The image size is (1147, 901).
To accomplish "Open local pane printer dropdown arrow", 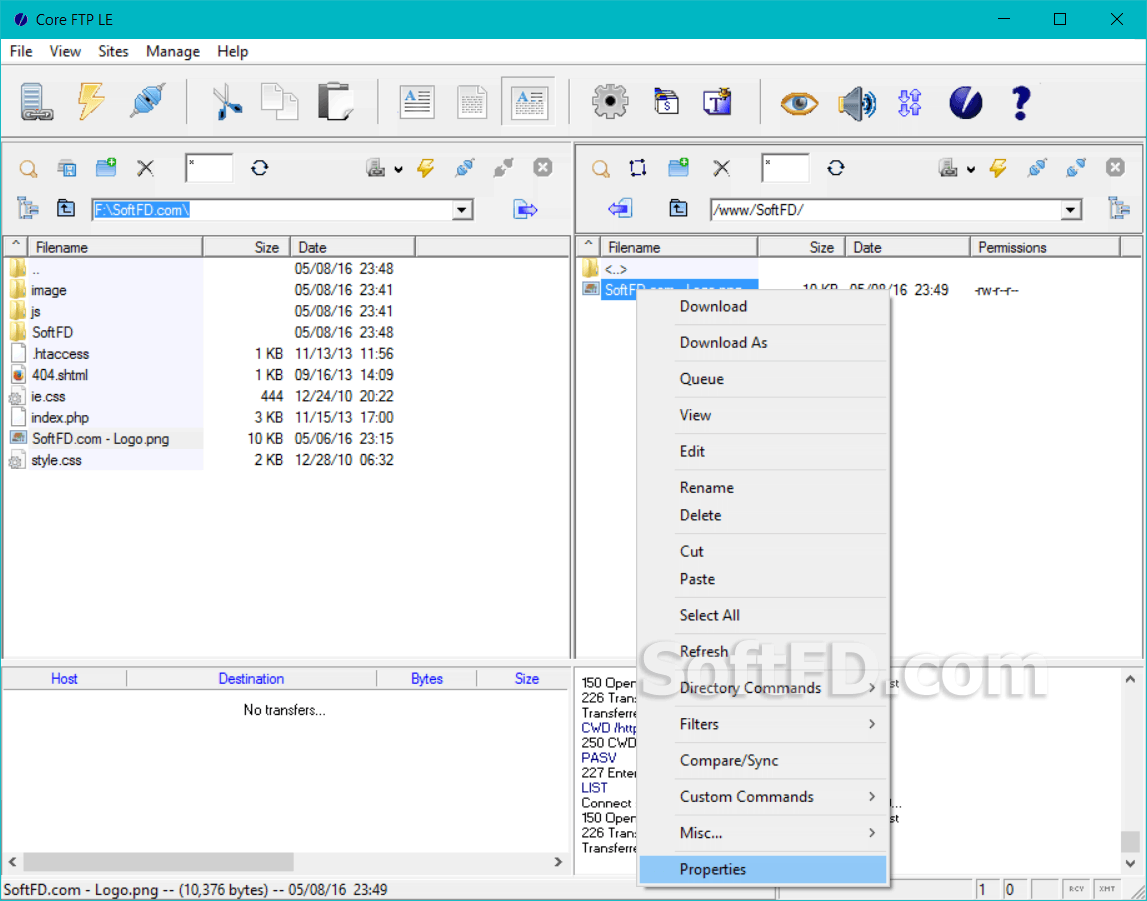I will (398, 169).
